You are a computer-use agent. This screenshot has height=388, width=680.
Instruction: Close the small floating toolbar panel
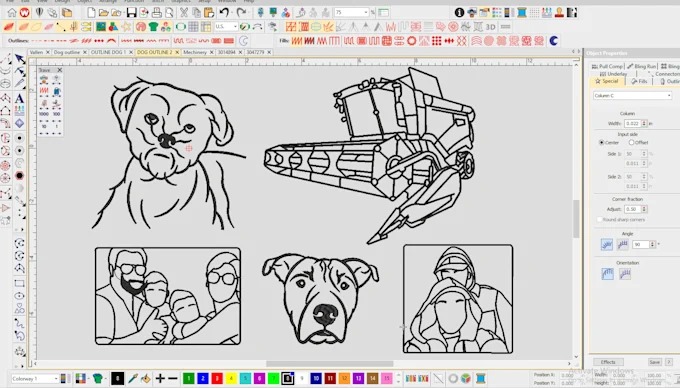59,70
